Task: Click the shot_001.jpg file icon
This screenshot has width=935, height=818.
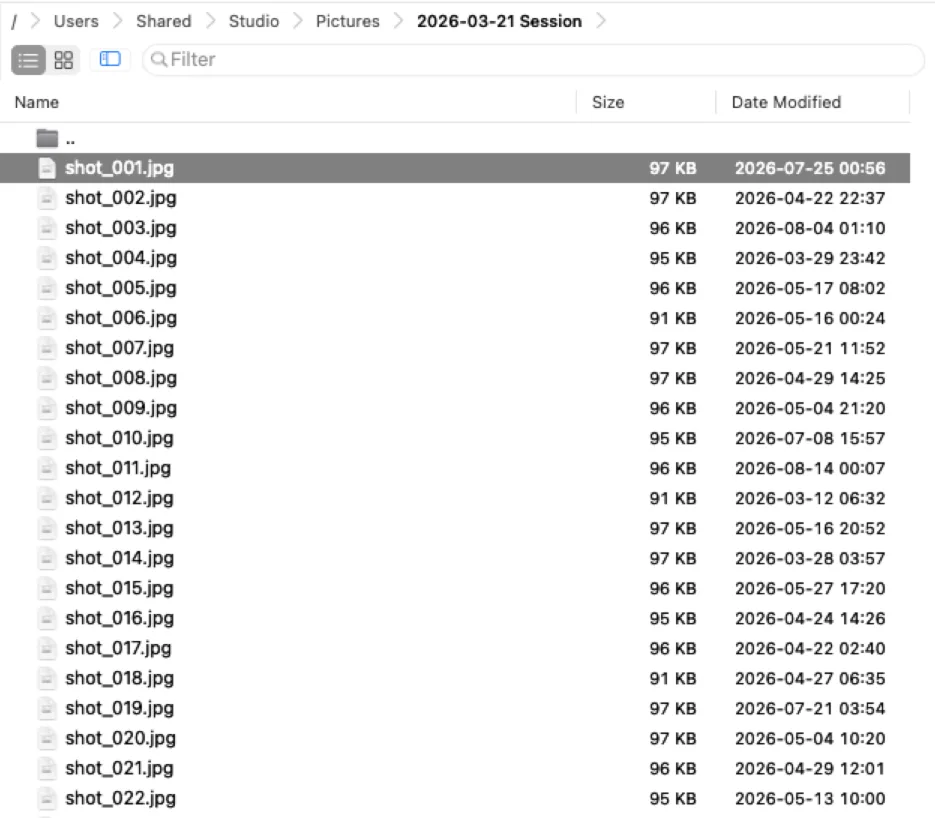Action: (x=47, y=168)
